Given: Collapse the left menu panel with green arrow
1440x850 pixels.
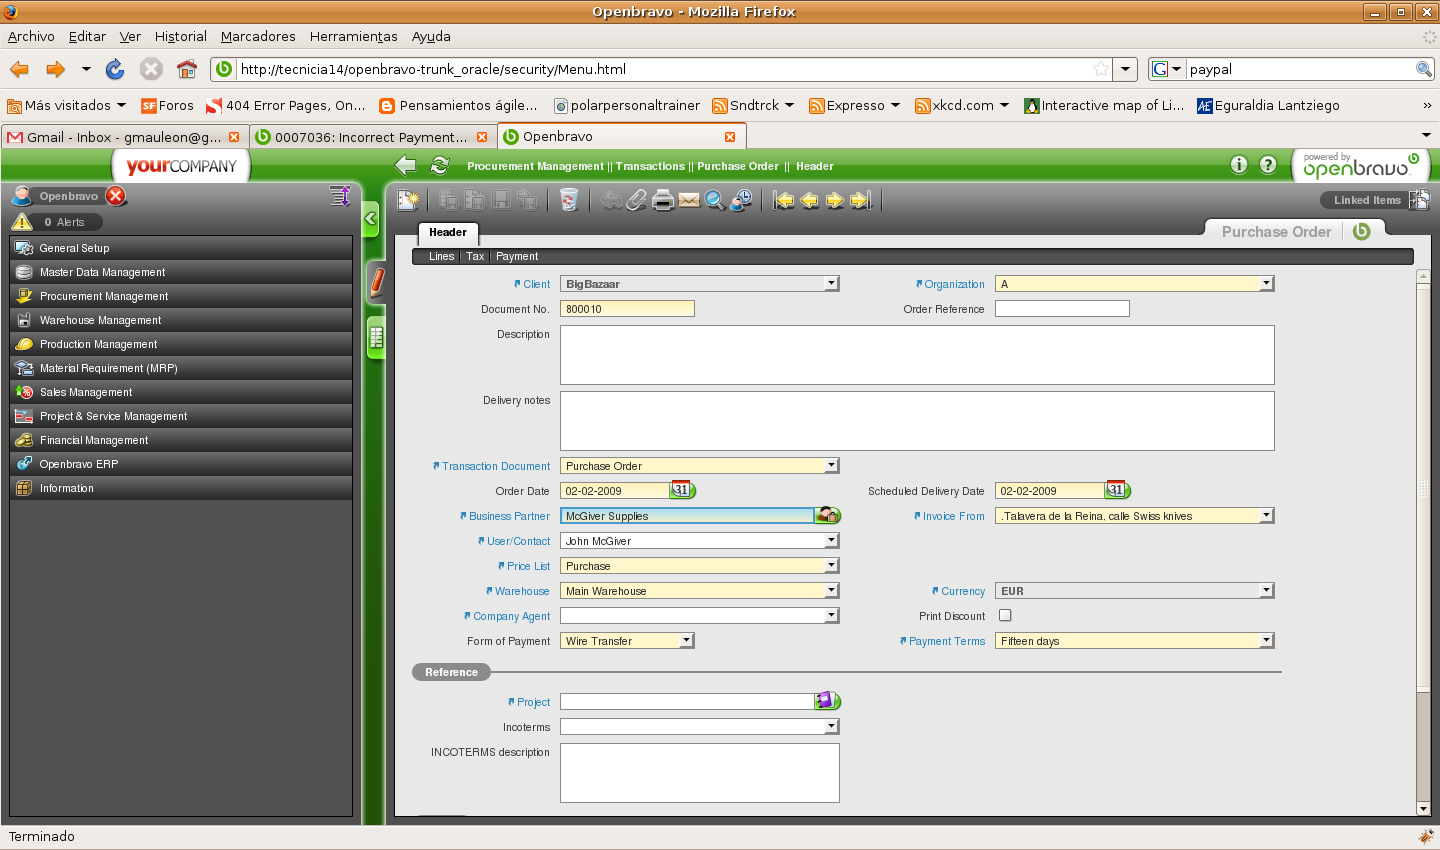Looking at the screenshot, I should tap(370, 218).
